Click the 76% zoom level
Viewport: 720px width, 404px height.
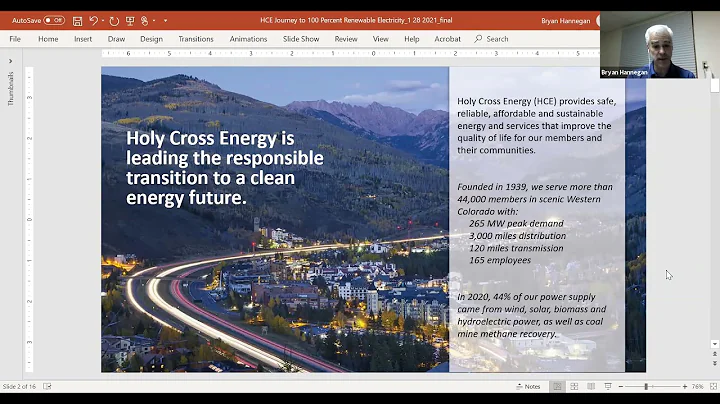coord(698,387)
